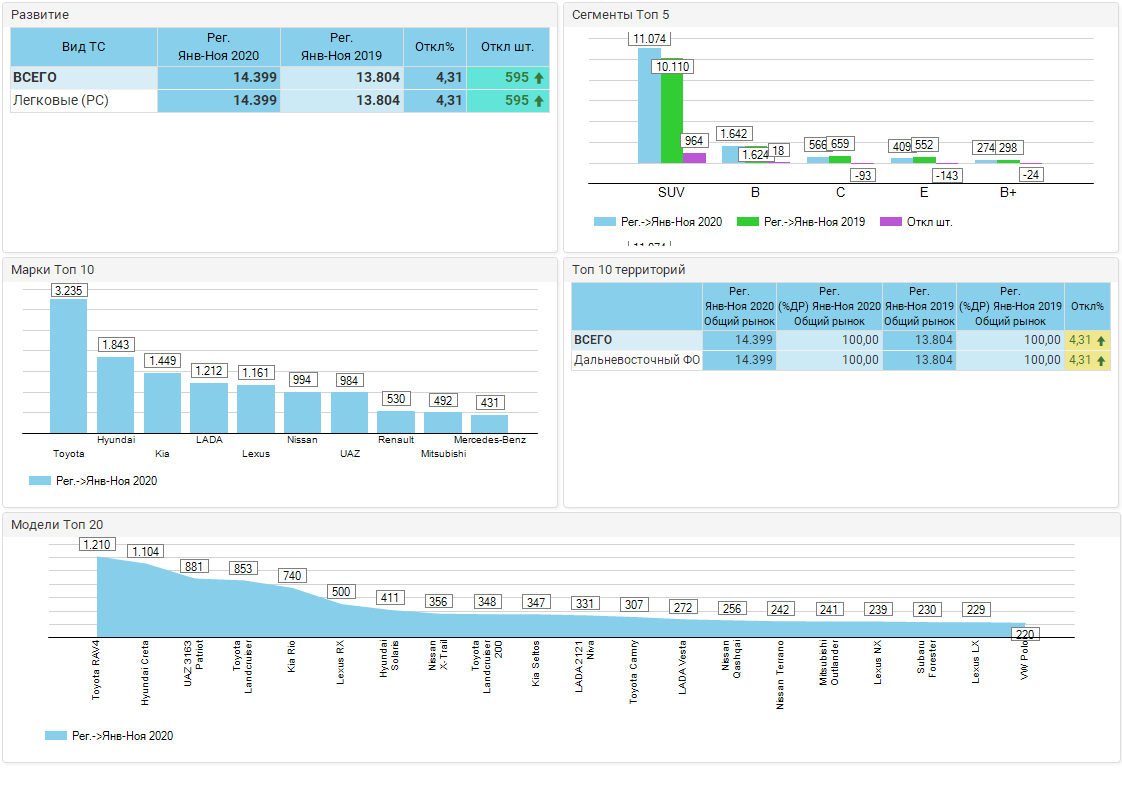Click the Откл% header in the territories table
The width and height of the screenshot is (1122, 793).
click(1087, 306)
